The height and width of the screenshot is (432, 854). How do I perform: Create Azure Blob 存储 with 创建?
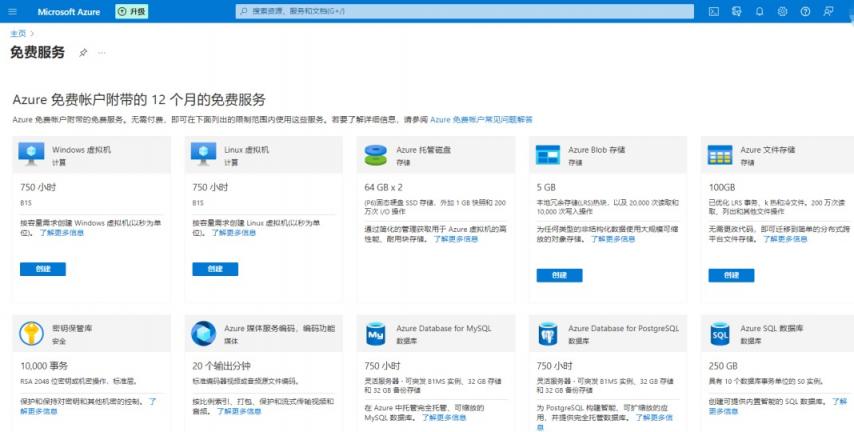559,276
